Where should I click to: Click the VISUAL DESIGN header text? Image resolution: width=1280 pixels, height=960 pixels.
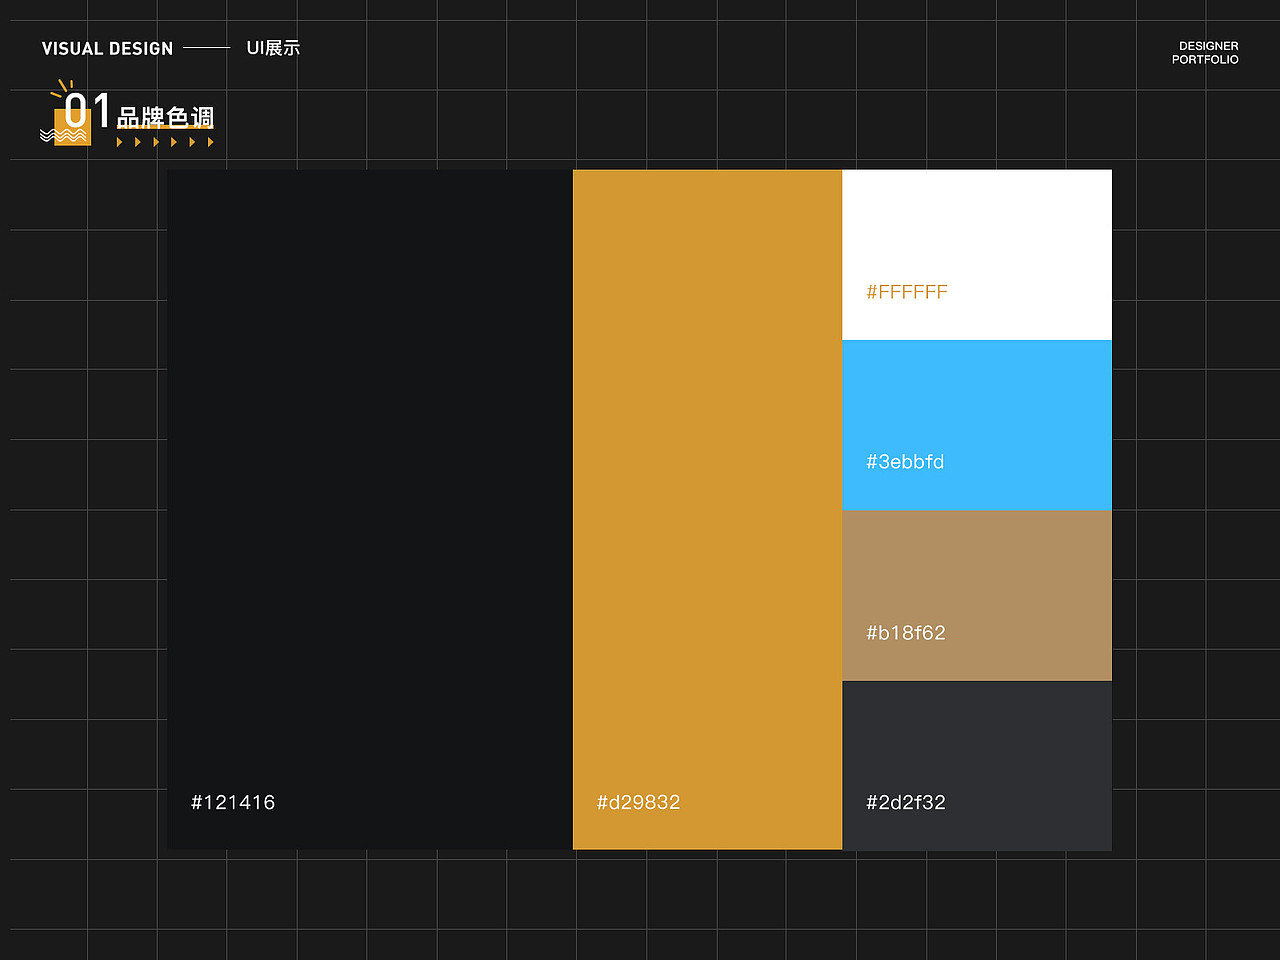pos(107,49)
